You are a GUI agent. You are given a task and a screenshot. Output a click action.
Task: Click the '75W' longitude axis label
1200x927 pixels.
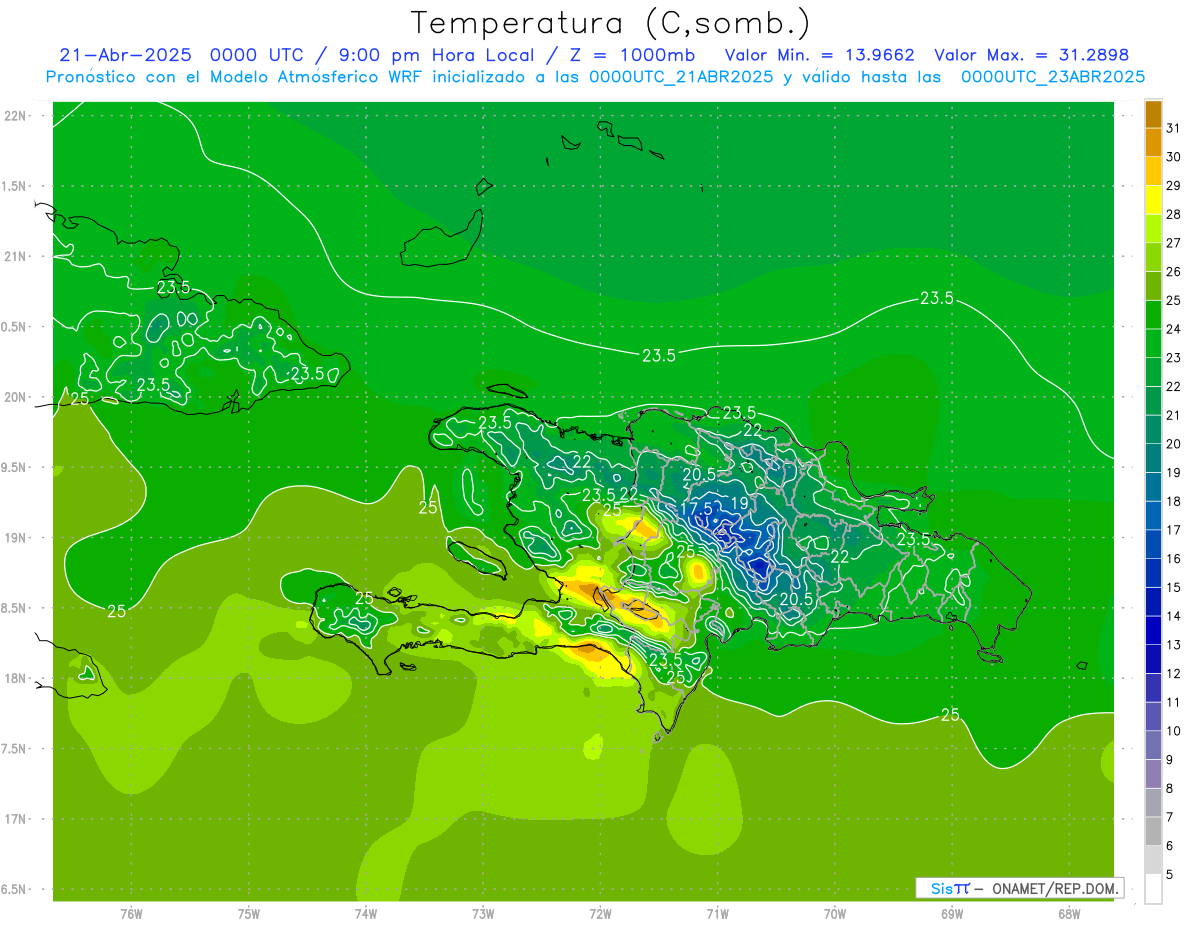(x=249, y=914)
